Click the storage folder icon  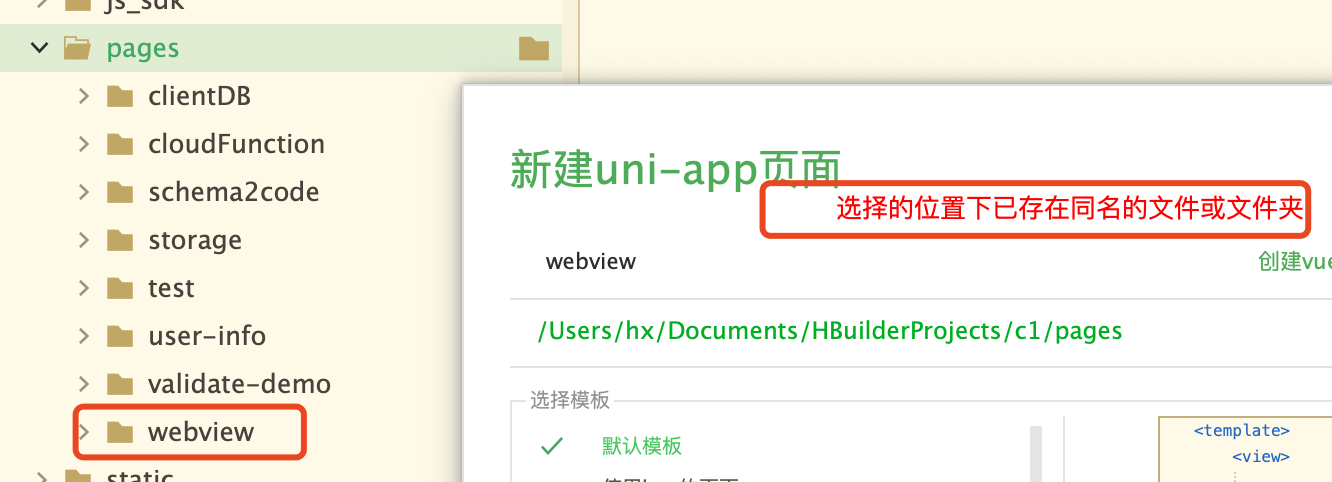(120, 240)
